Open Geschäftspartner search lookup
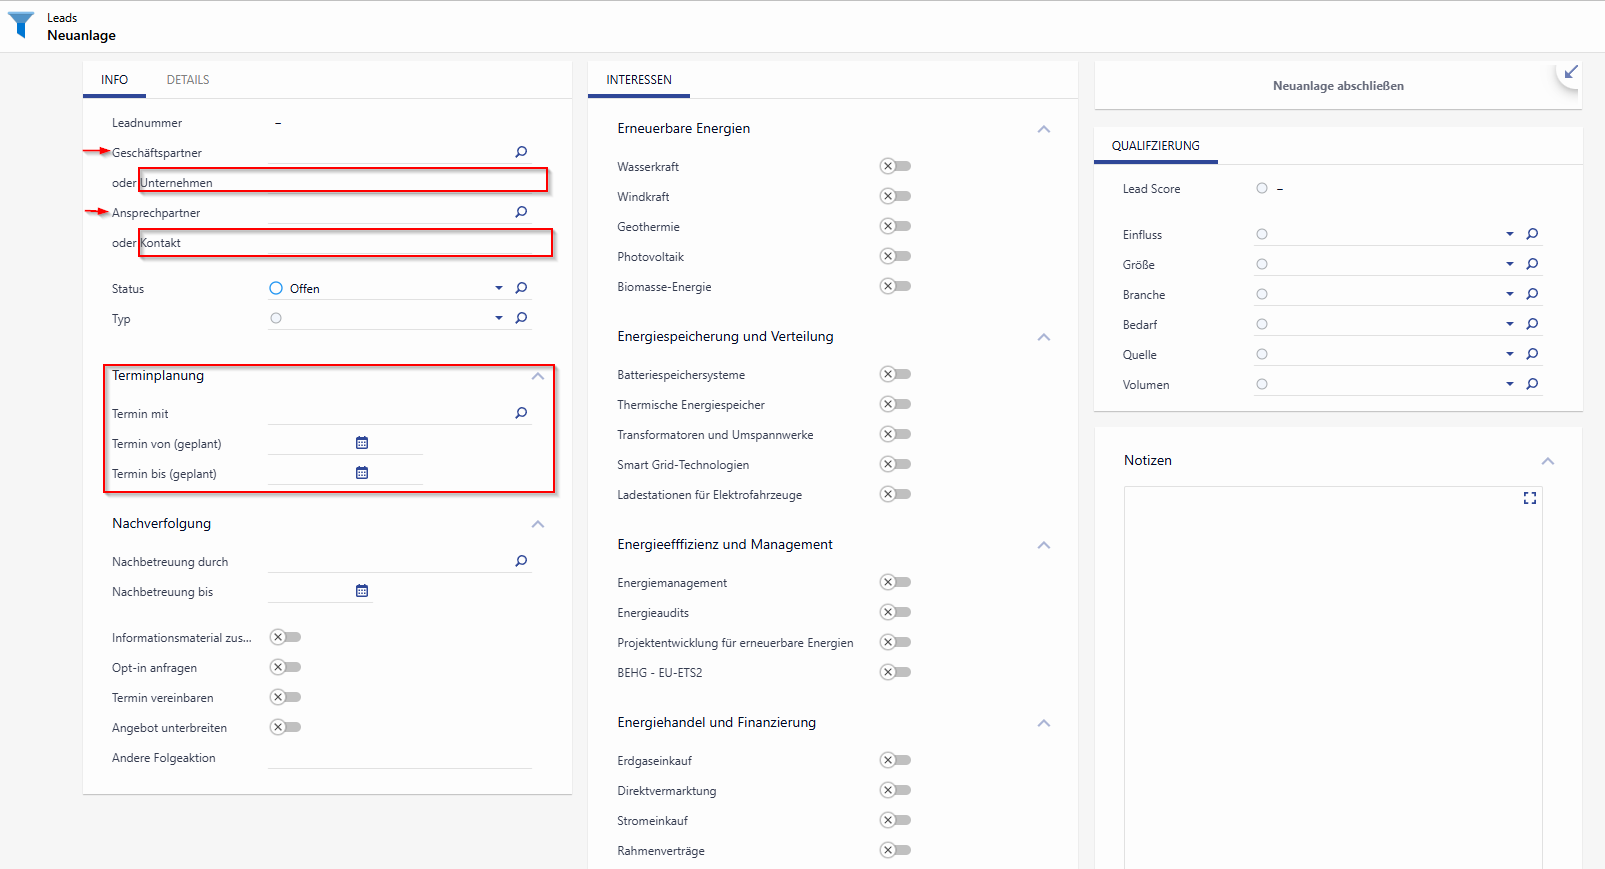This screenshot has height=869, width=1605. 521,152
